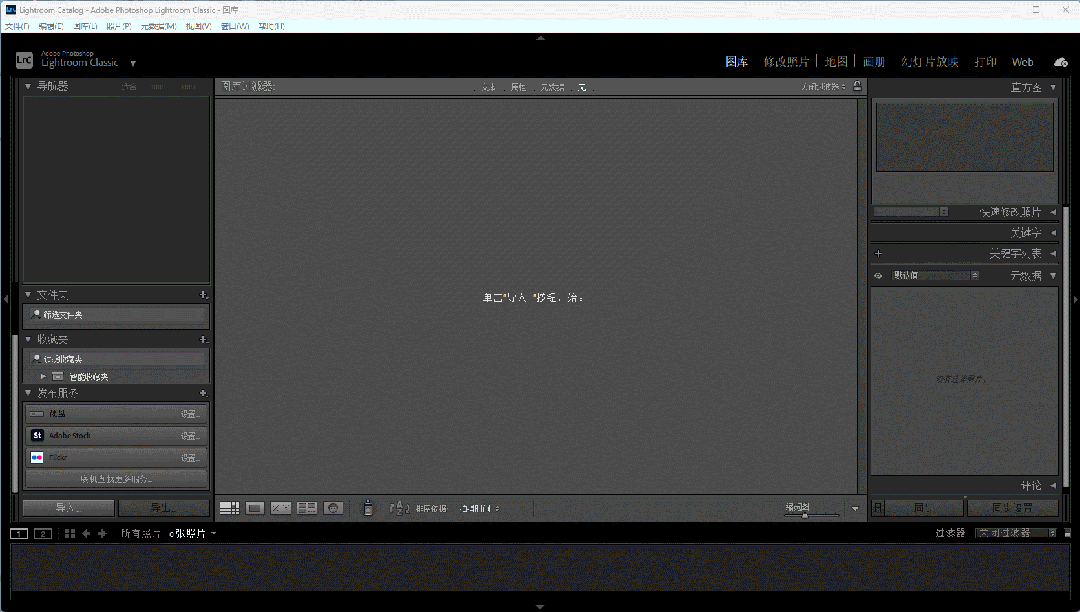Open the Metadata menu
Viewport: 1080px width, 612px height.
158,26
